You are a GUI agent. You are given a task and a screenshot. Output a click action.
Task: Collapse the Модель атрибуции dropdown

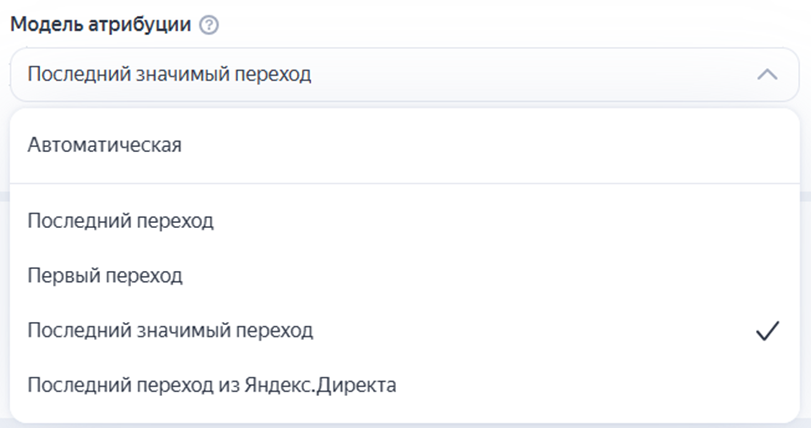coord(766,74)
